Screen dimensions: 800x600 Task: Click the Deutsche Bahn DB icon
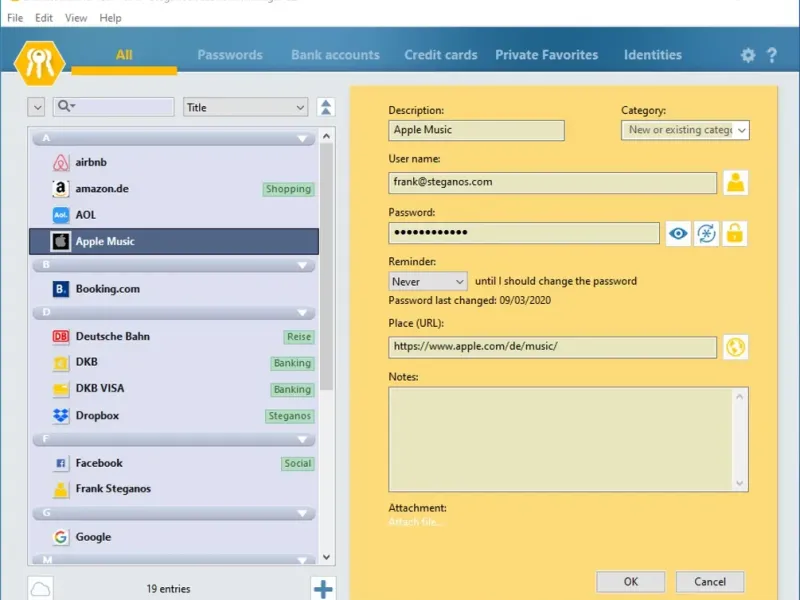(61, 336)
